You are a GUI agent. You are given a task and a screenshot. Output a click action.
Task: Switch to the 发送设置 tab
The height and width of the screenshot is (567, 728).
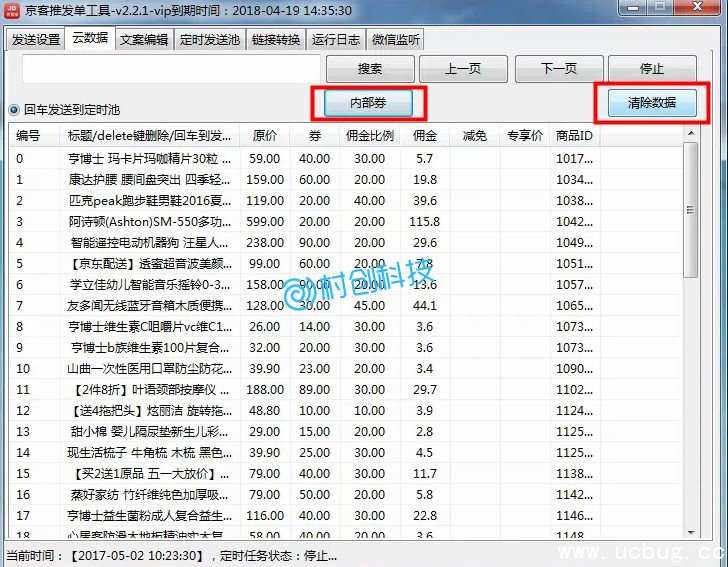click(x=36, y=39)
